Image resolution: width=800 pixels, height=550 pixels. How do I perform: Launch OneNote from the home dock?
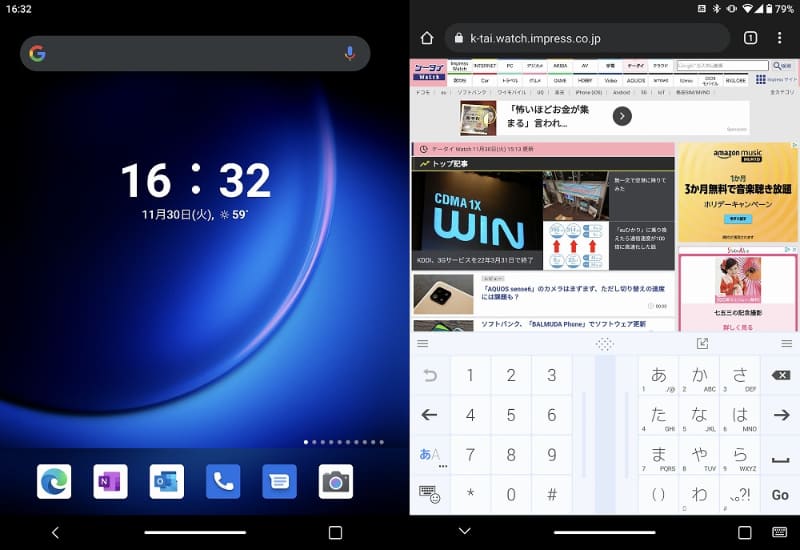(110, 481)
